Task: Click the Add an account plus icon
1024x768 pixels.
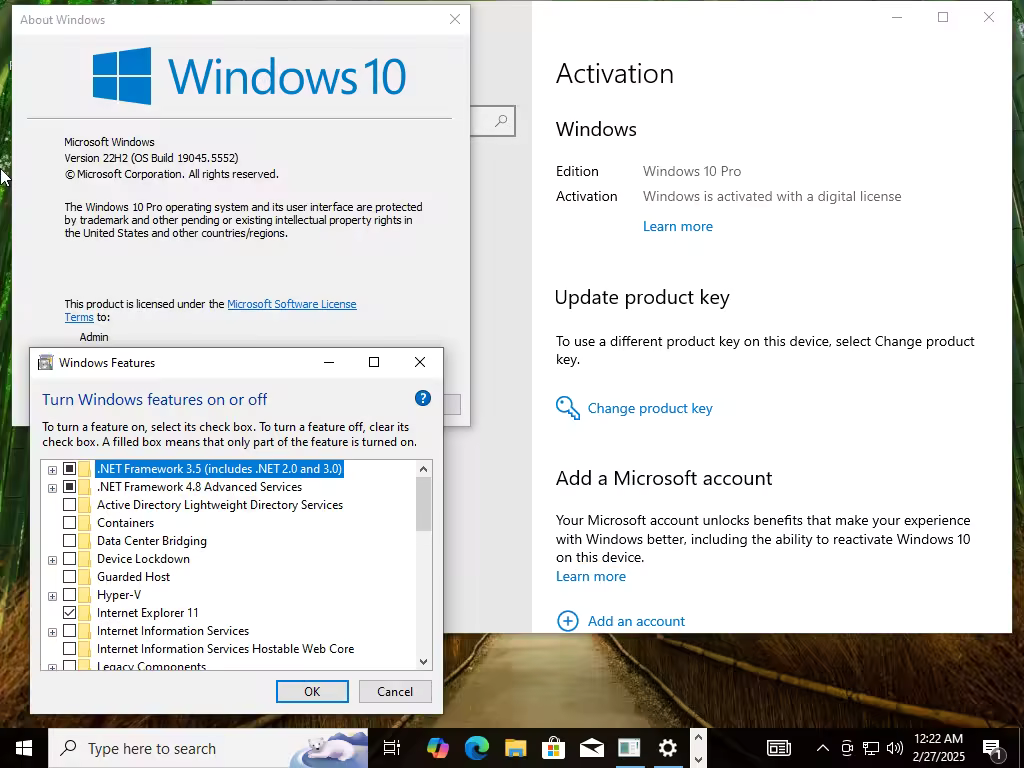Action: [568, 621]
